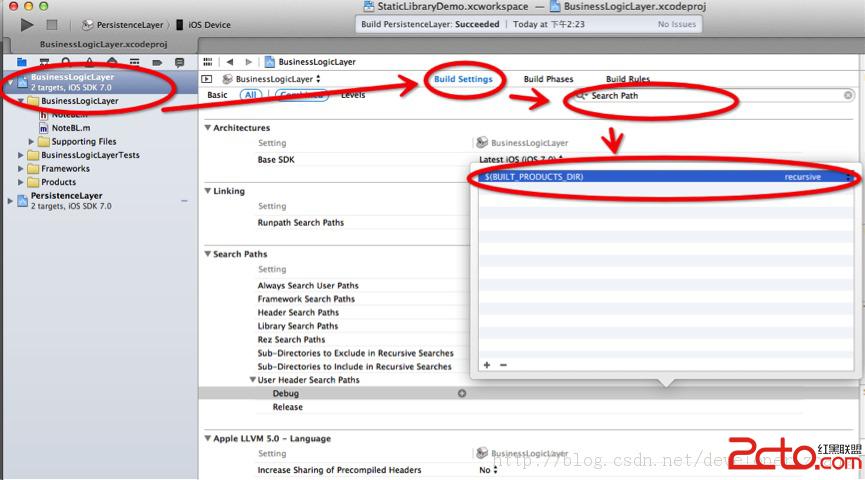Select the BusinessLogicLayer.xcodeproj window tab
The height and width of the screenshot is (480, 865).
coord(103,44)
